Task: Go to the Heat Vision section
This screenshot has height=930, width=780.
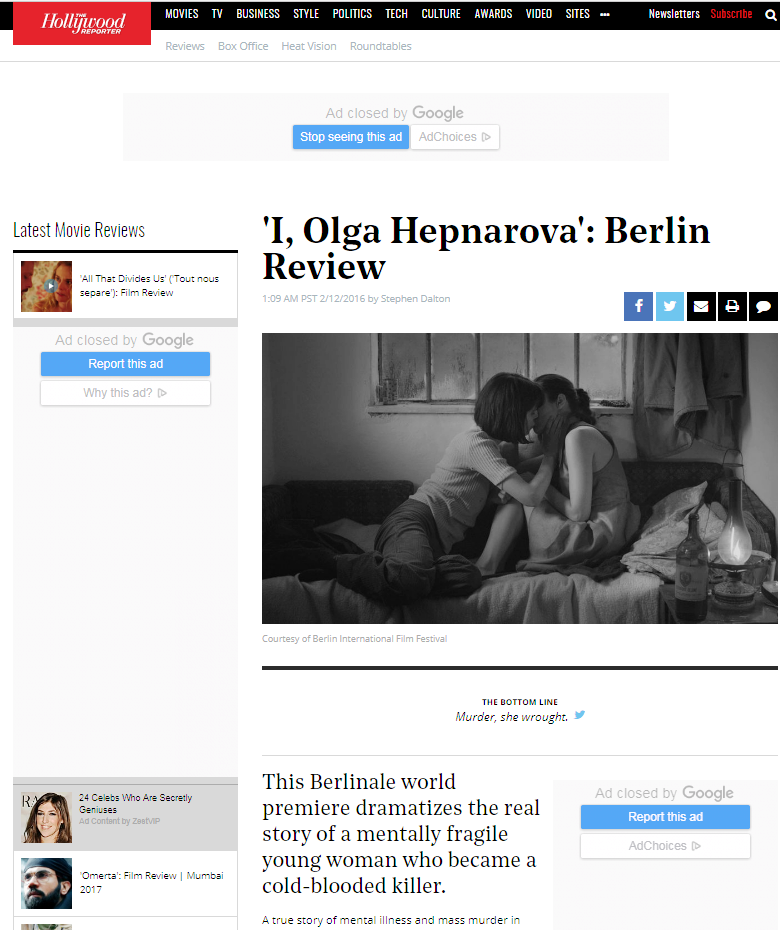Action: coord(308,46)
